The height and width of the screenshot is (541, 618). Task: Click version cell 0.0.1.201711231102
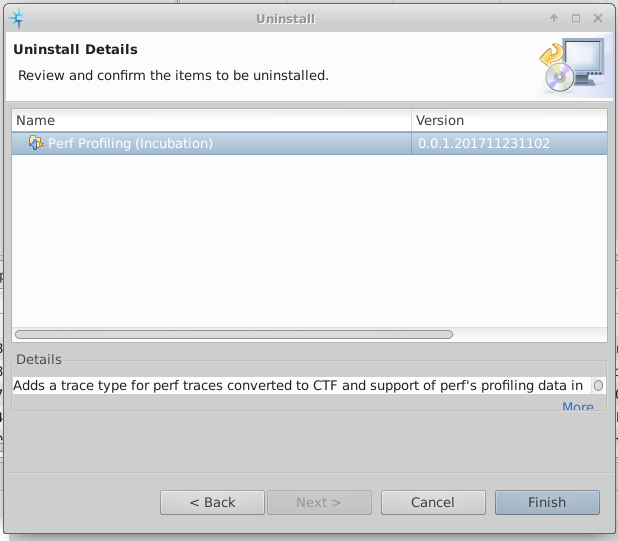click(483, 143)
